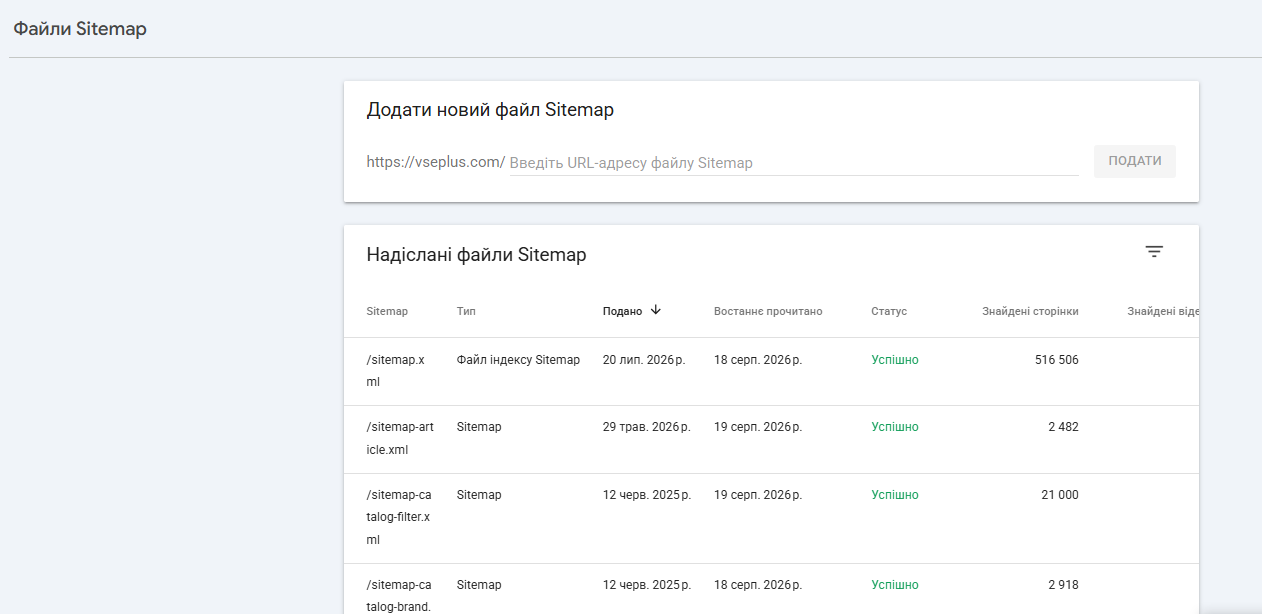Click the Надіслані файли Sitemap heading
This screenshot has height=614, width=1262.
[x=476, y=255]
